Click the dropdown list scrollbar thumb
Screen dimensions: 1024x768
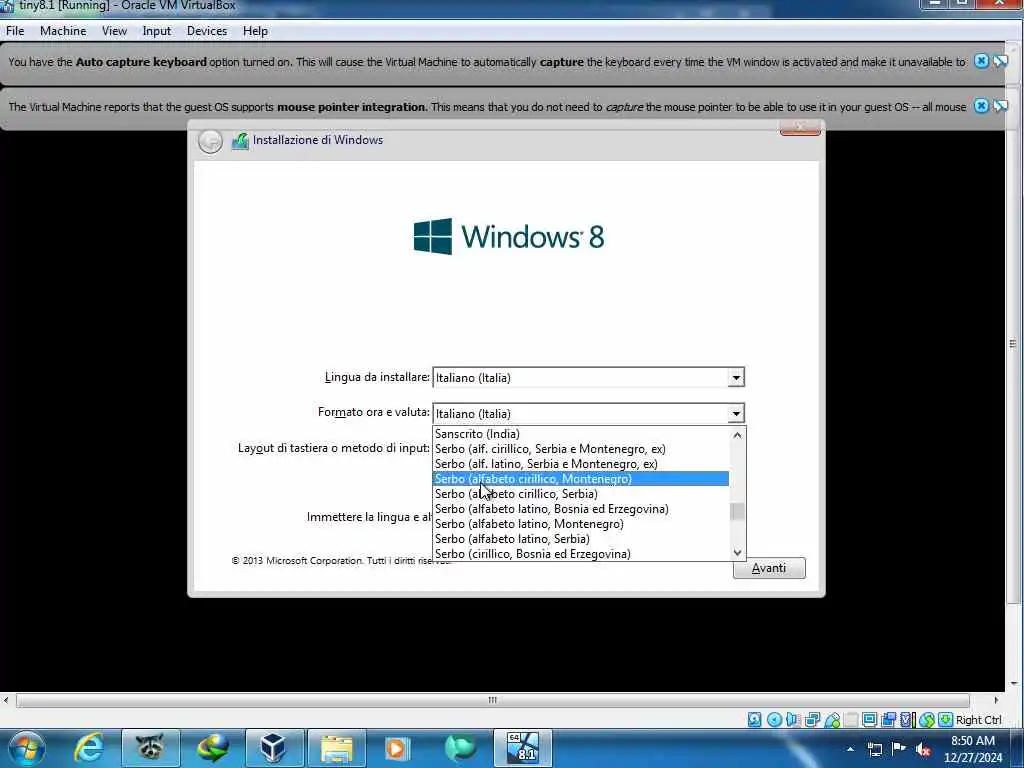pos(737,511)
